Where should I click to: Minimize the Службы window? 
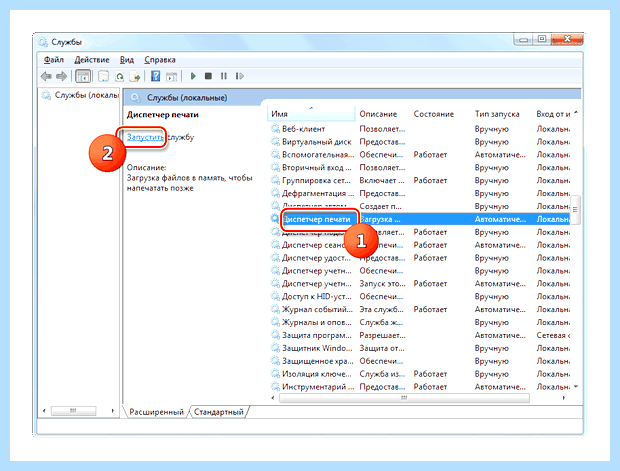(x=524, y=40)
